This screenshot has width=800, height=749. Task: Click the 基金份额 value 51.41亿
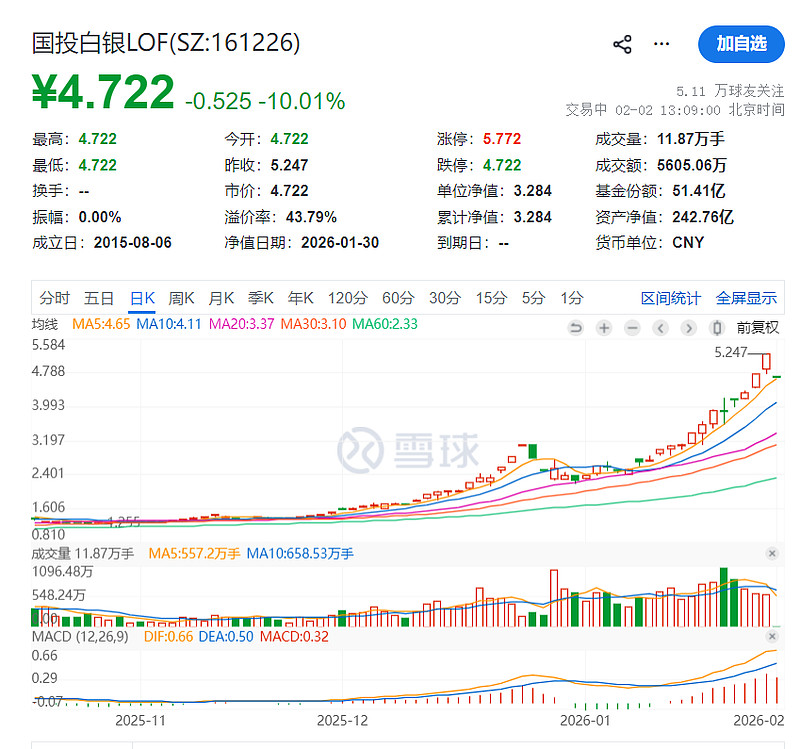(x=699, y=191)
